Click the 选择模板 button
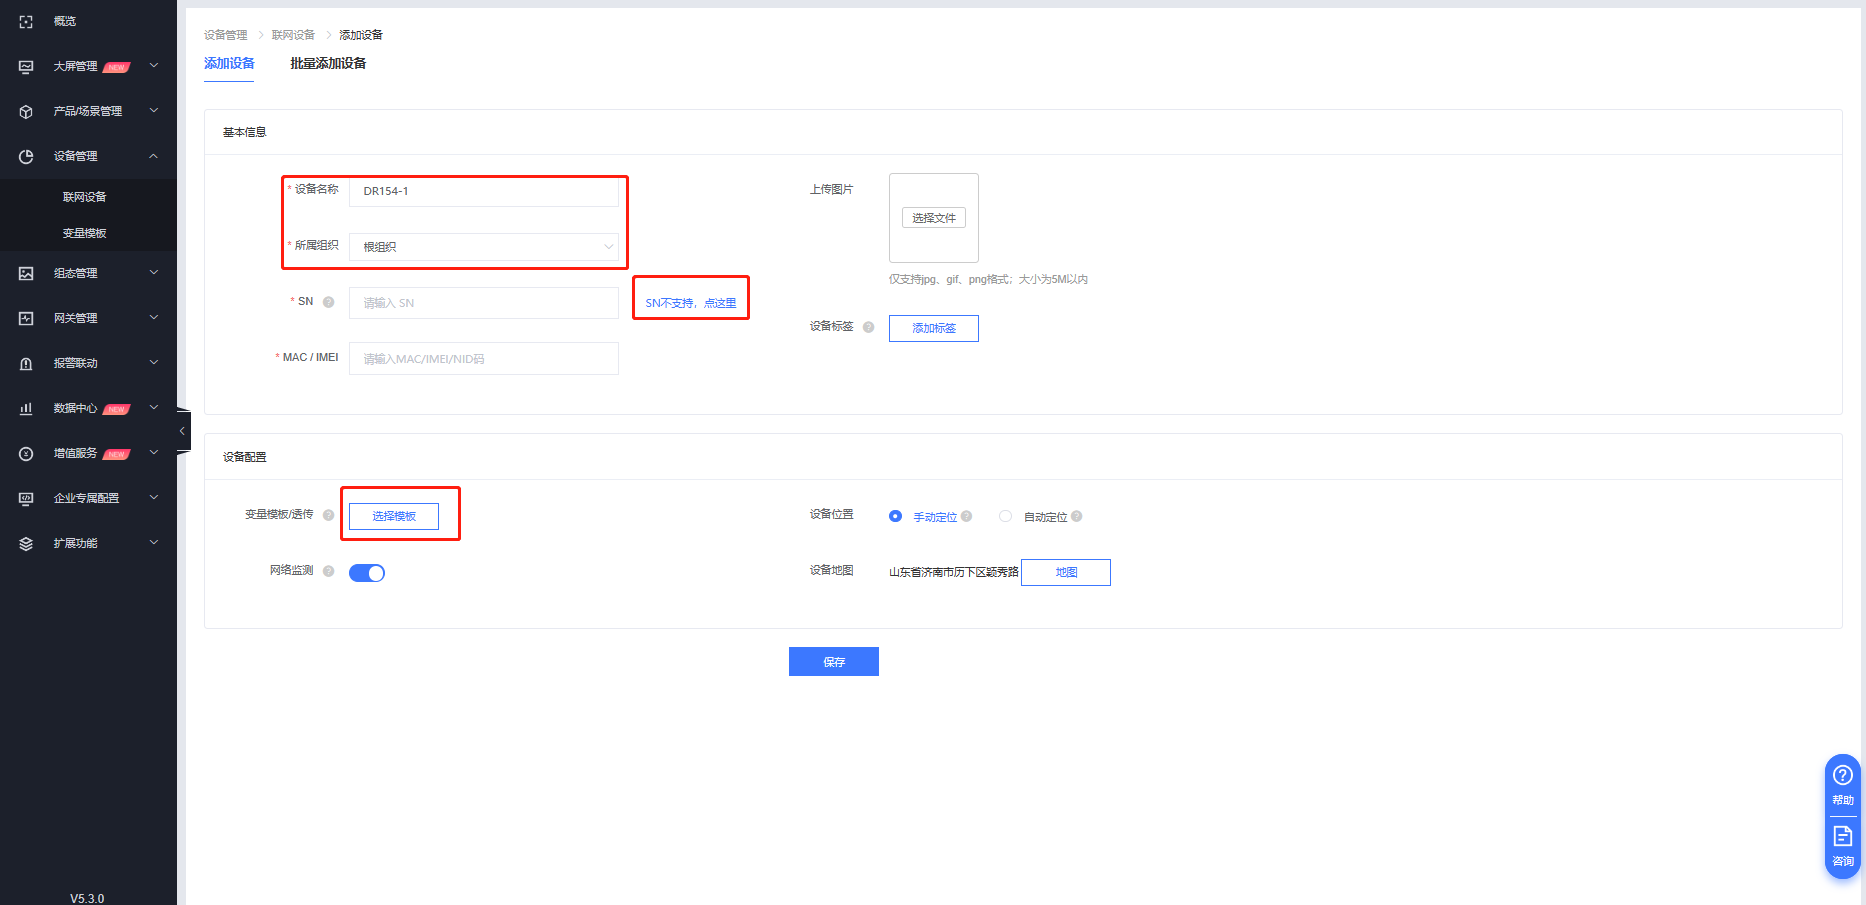Viewport: 1866px width, 905px height. 394,516
